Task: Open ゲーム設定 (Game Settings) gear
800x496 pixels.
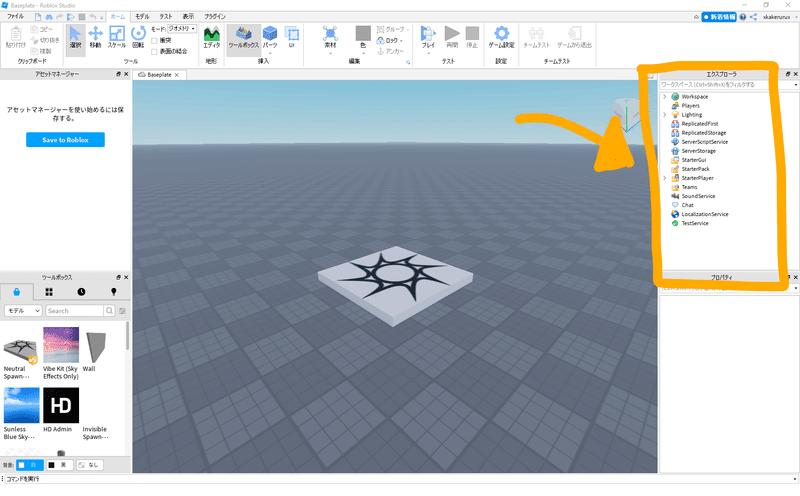Action: point(502,37)
